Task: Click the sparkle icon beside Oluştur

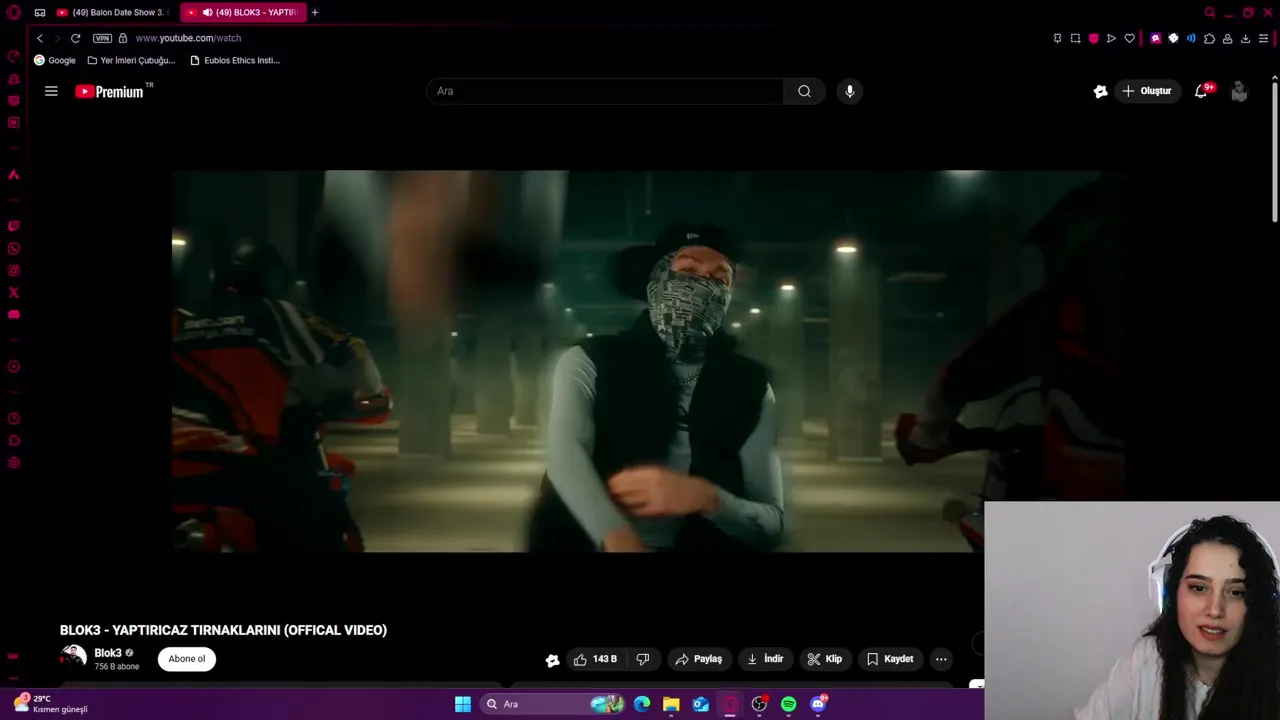Action: 1100,91
